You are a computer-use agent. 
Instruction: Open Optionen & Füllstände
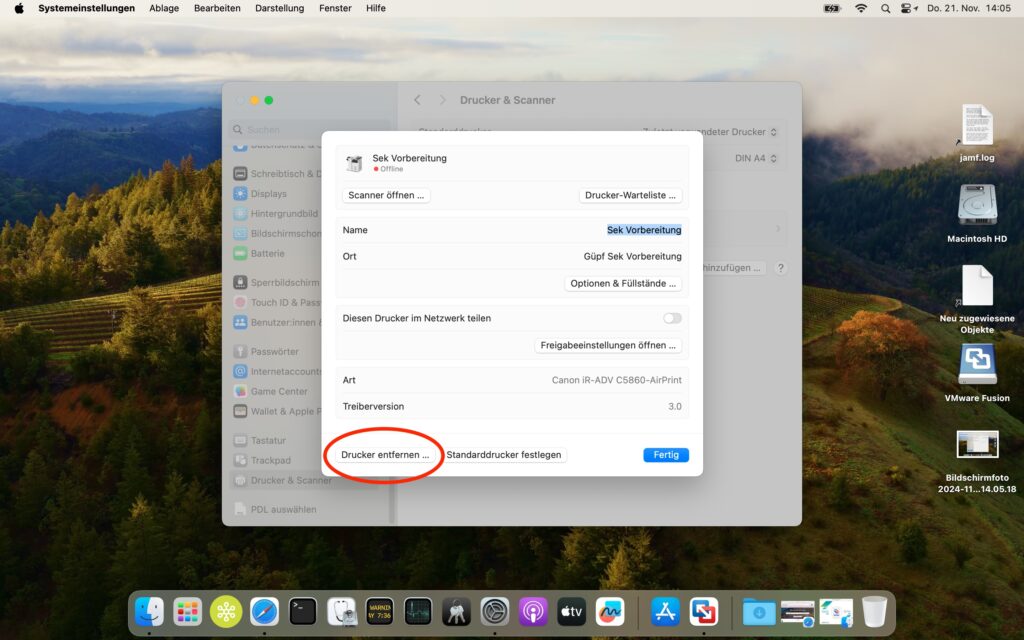tap(623, 283)
